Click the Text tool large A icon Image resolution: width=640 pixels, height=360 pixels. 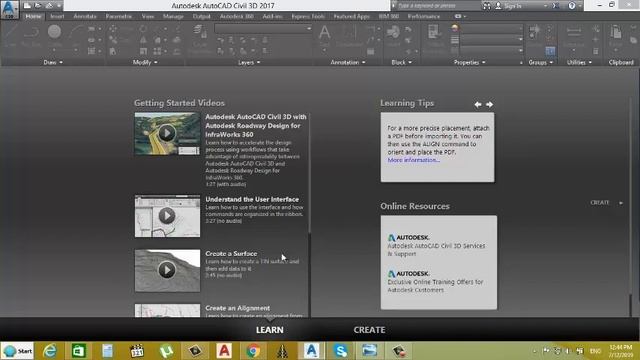pos(324,33)
